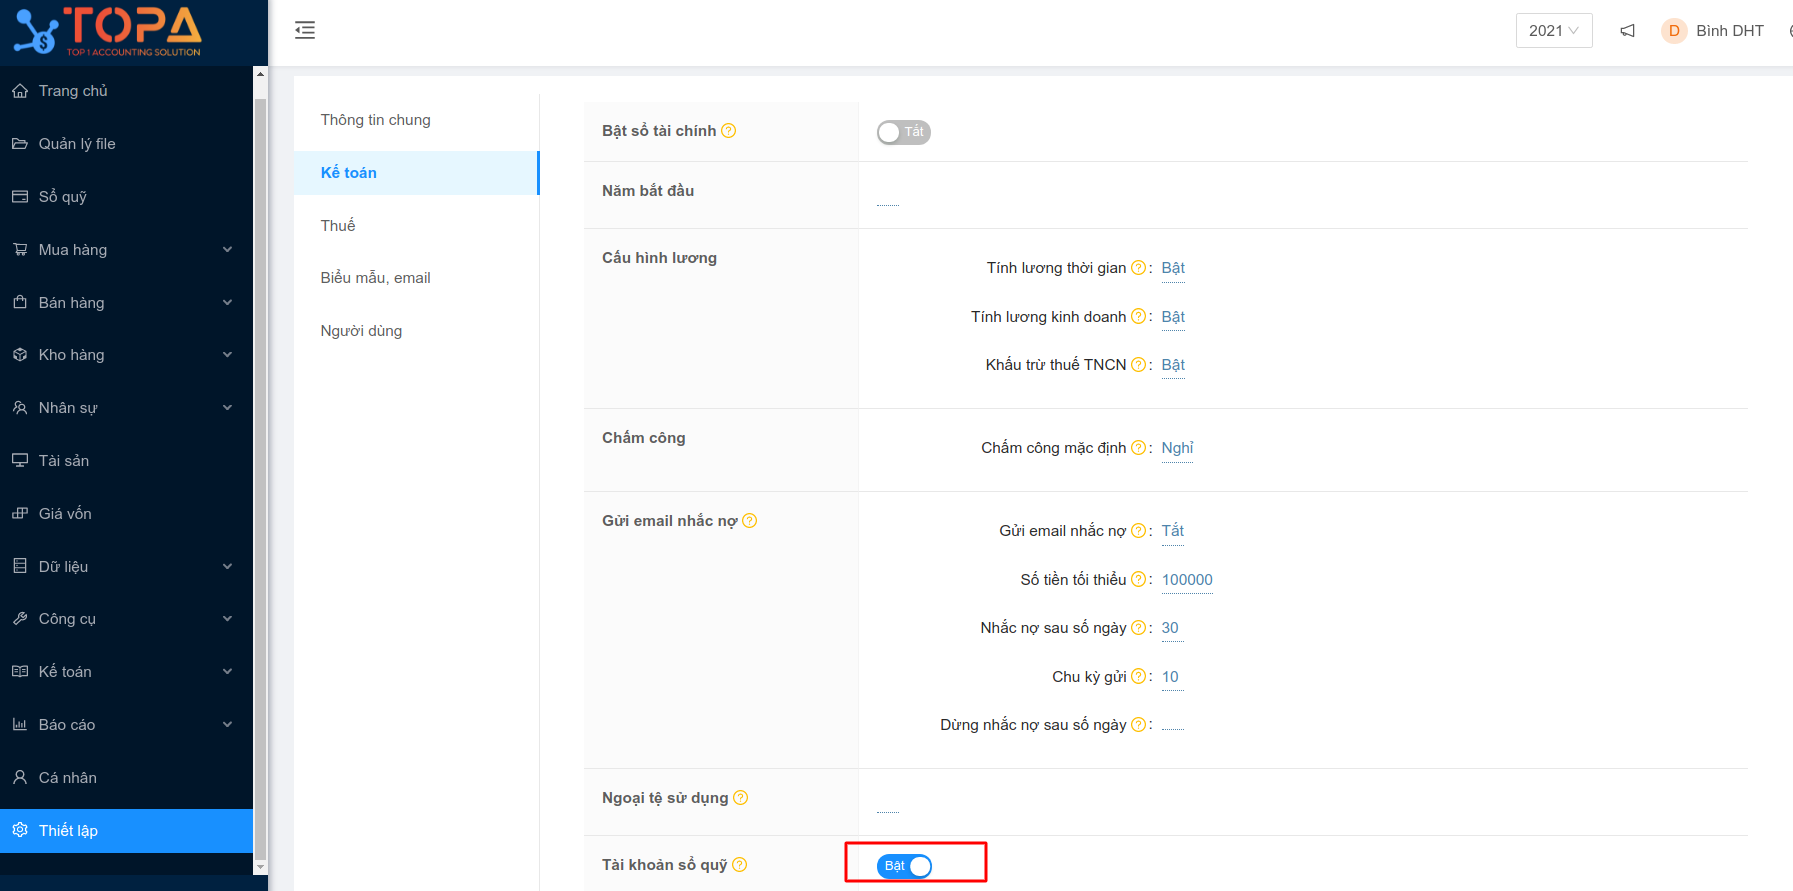Open the Thông tin chung tab

tap(416, 120)
